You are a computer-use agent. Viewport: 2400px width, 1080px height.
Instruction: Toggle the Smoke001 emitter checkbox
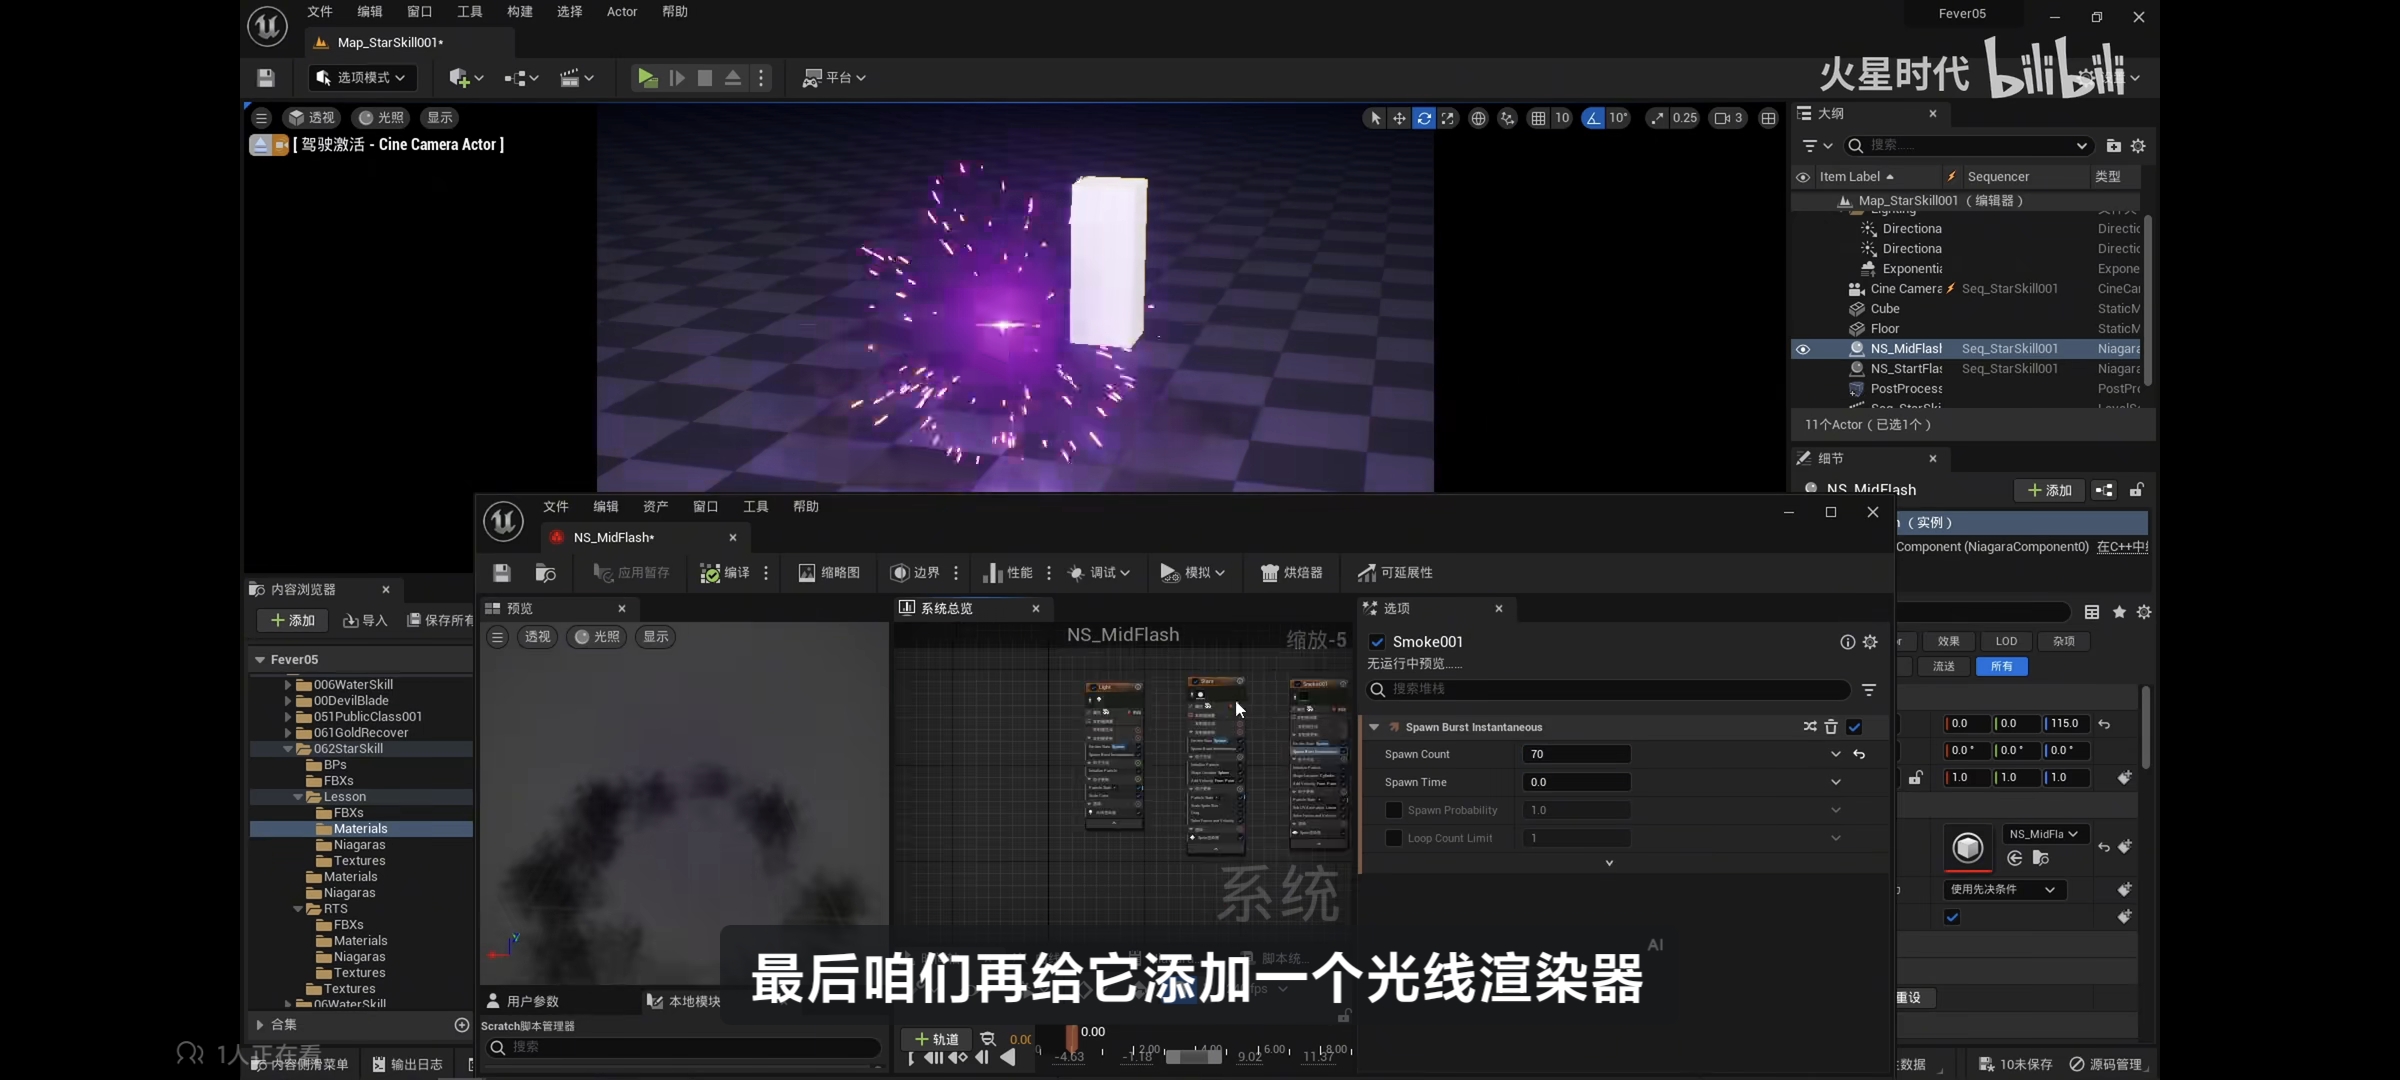(x=1377, y=642)
